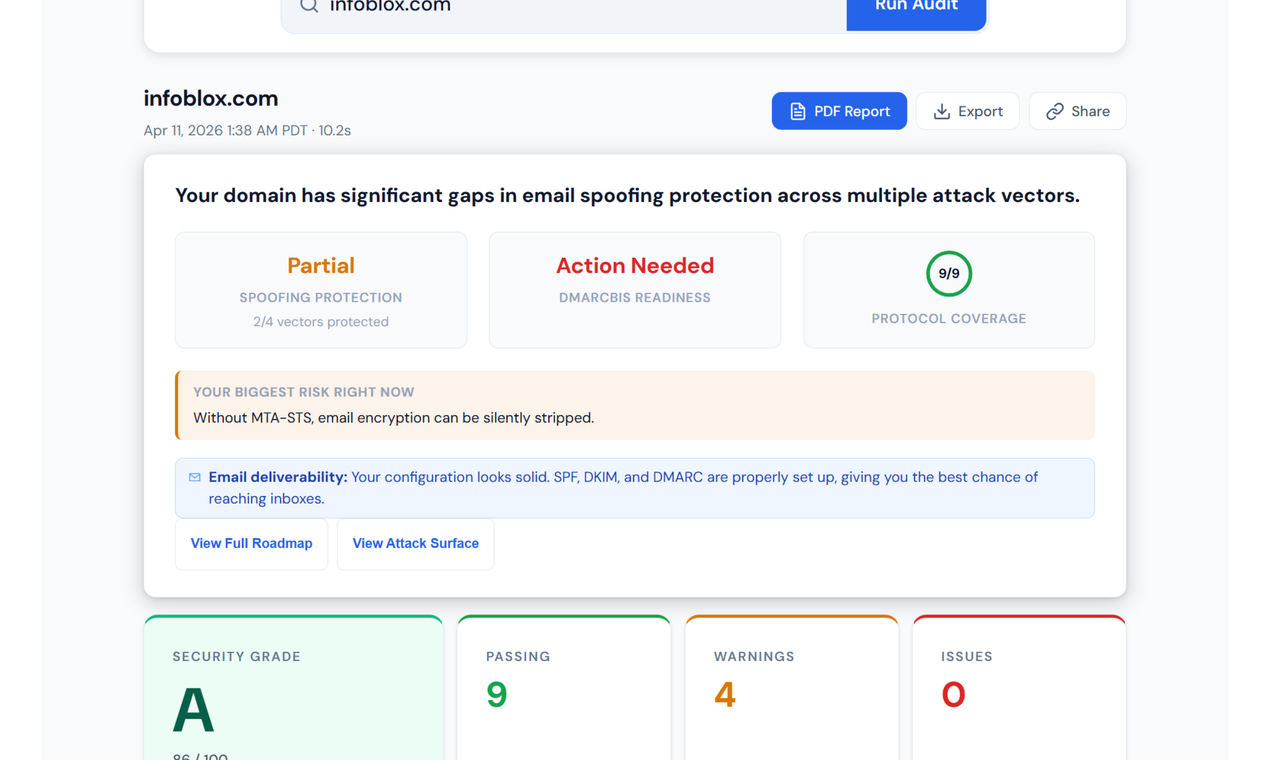The image size is (1270, 760).
Task: Click the download arrow icon in Export
Action: pyautogui.click(x=941, y=111)
